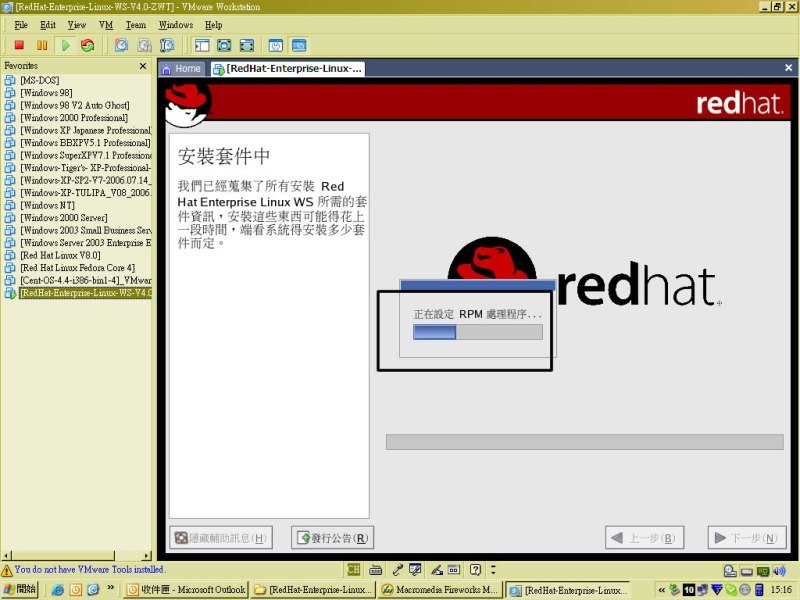Select highlighted [RedHat-Enterprise-Linux-WS-V4.0] favorite
This screenshot has width=800, height=600.
85,293
